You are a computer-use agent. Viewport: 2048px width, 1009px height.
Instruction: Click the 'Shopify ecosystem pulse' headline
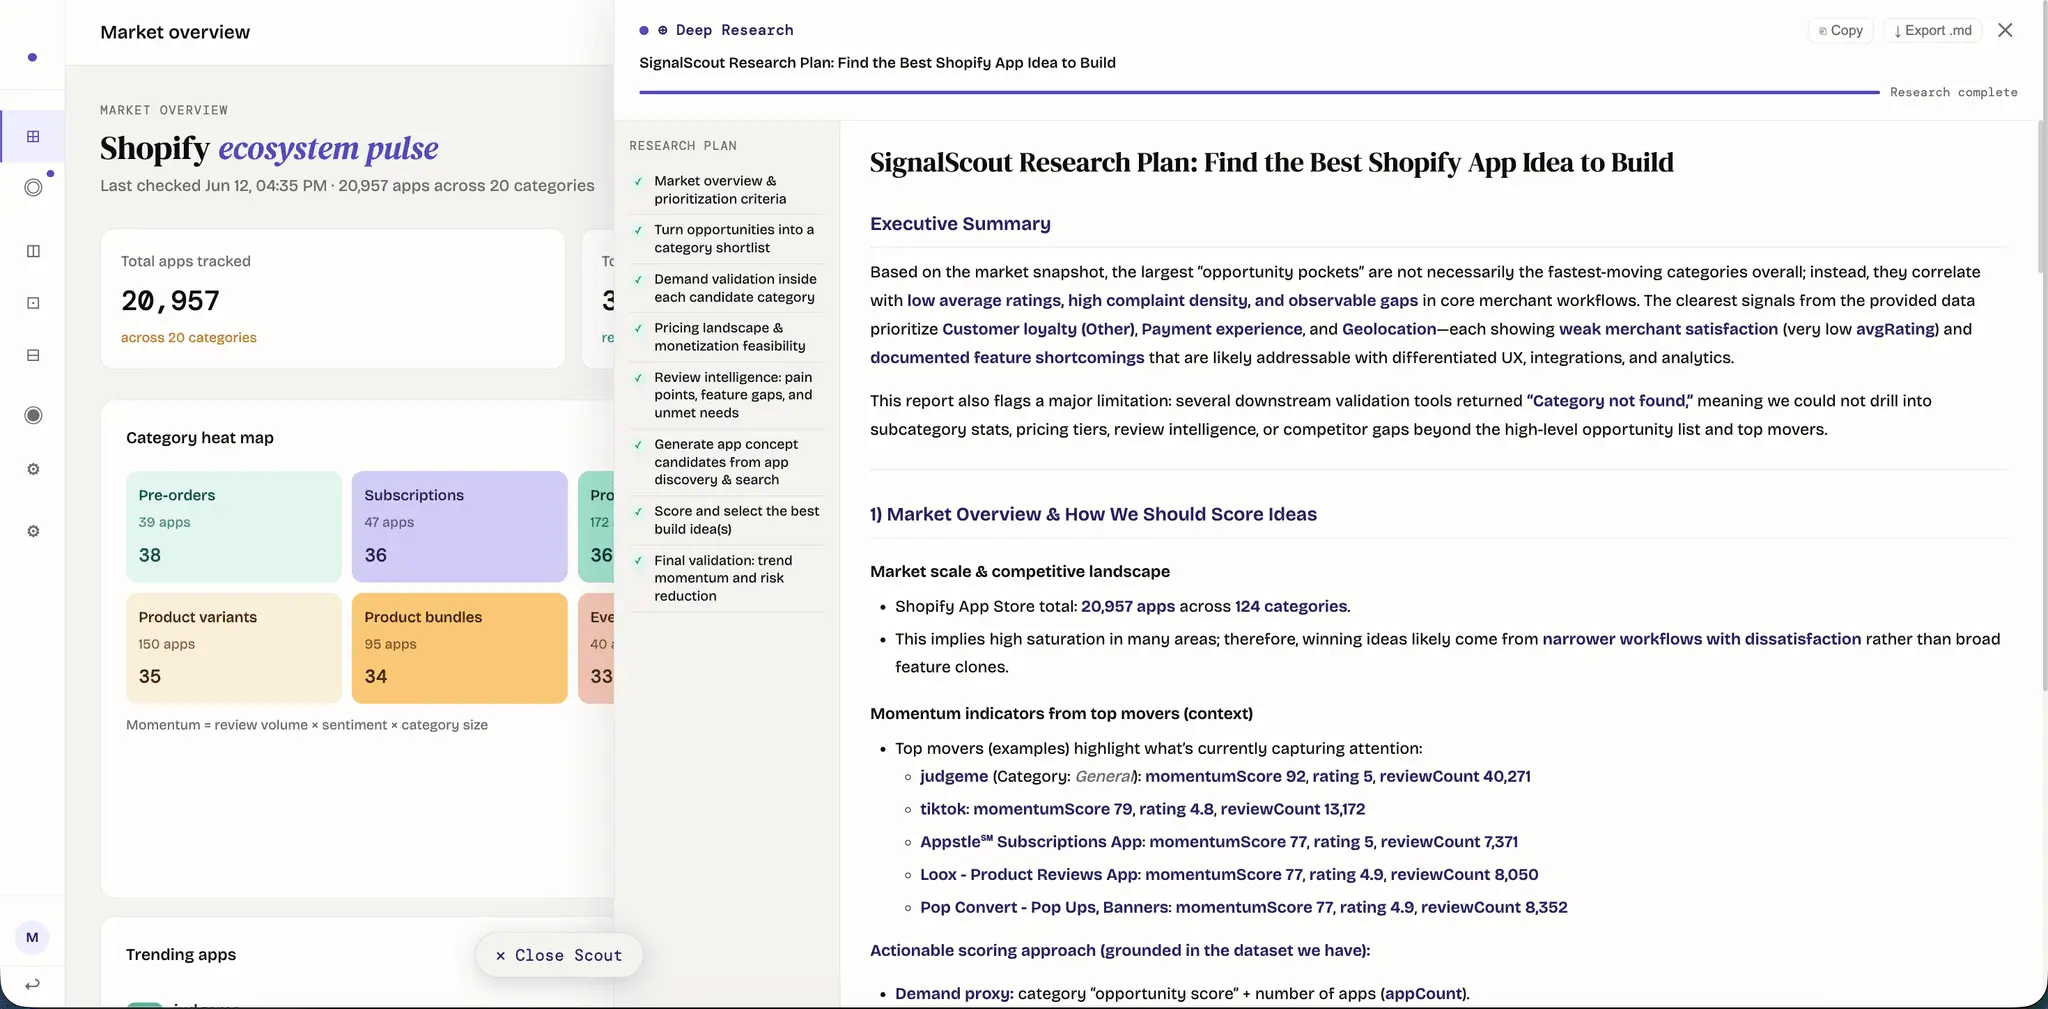[269, 148]
